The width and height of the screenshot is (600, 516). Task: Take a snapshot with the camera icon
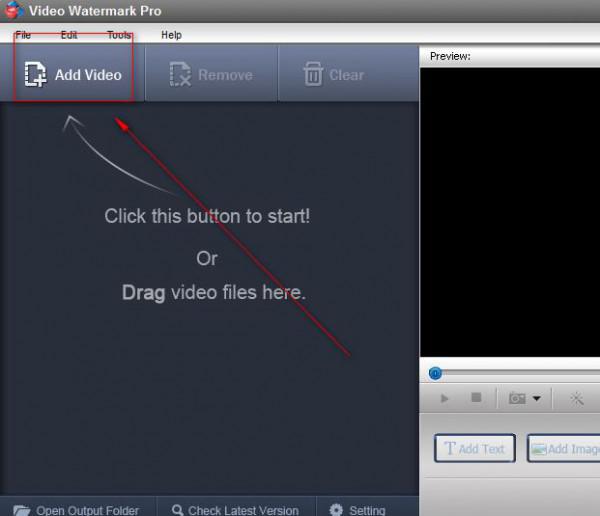(517, 398)
